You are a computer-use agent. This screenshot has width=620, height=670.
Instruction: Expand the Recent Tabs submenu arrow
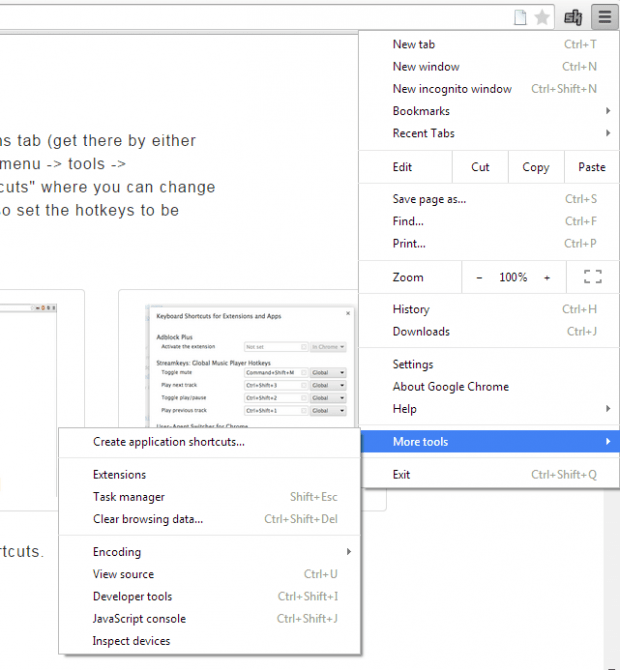(608, 133)
